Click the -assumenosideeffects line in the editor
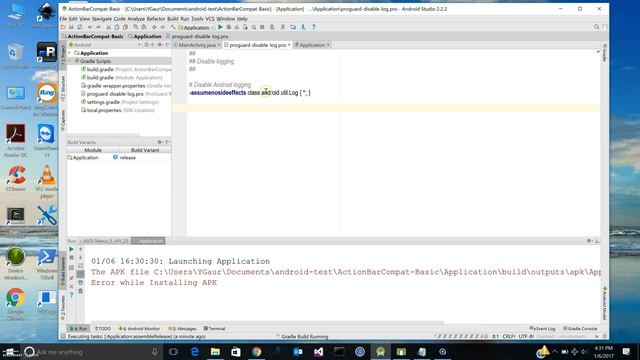This screenshot has height=360, width=640. (249, 93)
